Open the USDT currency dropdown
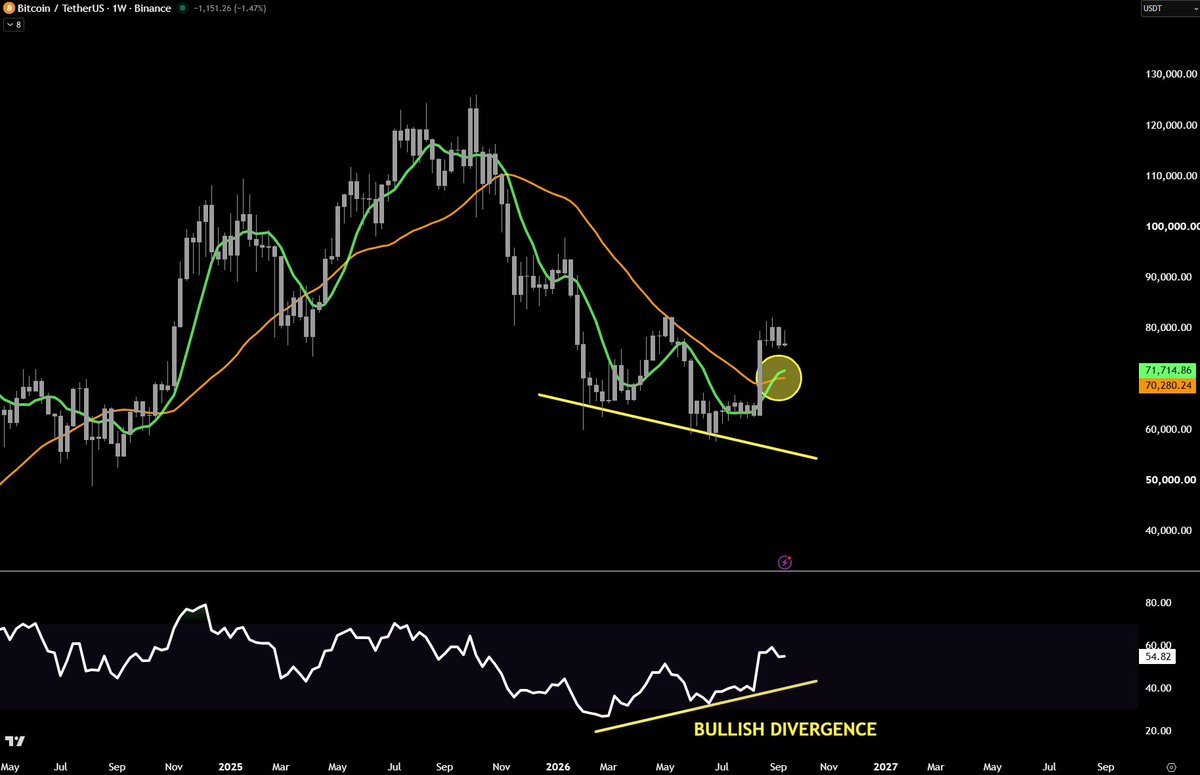Image resolution: width=1200 pixels, height=775 pixels. (x=1169, y=8)
